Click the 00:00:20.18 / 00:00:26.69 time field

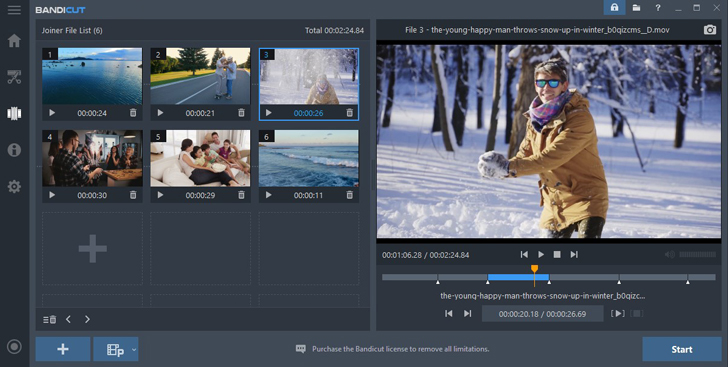coord(542,314)
